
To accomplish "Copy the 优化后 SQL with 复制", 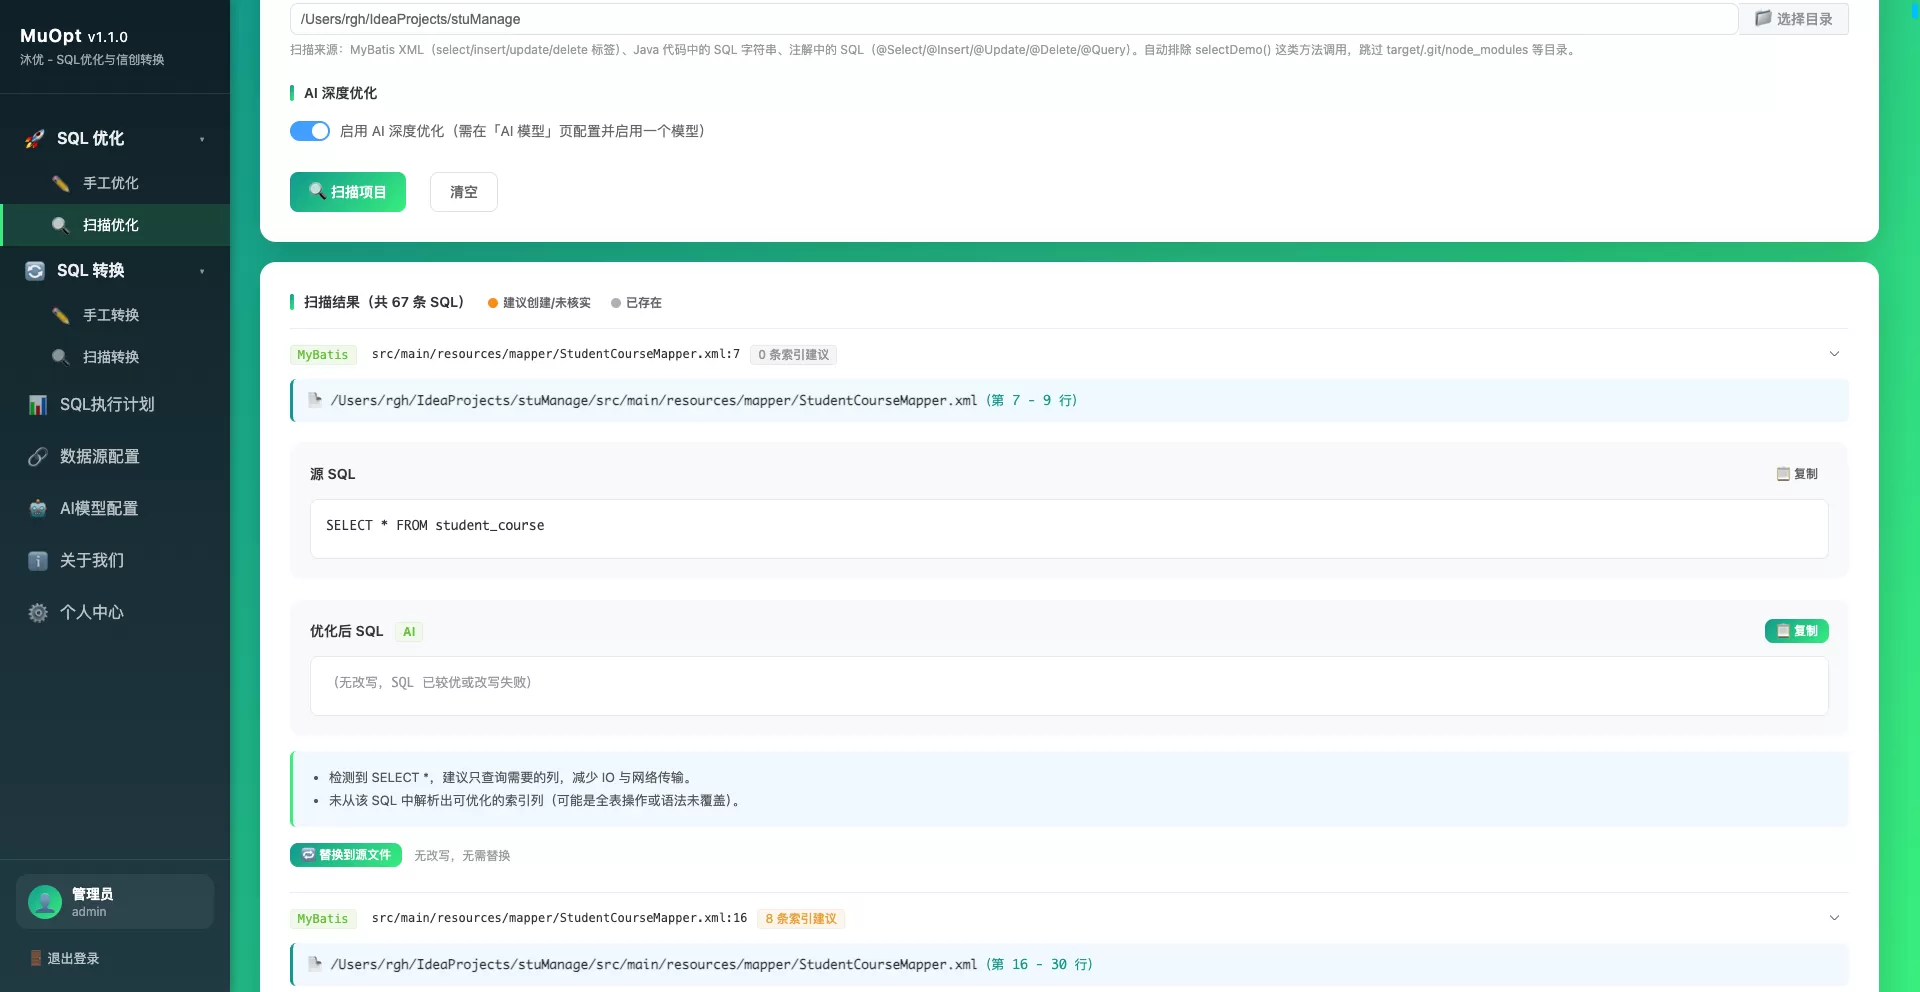I will [1796, 631].
